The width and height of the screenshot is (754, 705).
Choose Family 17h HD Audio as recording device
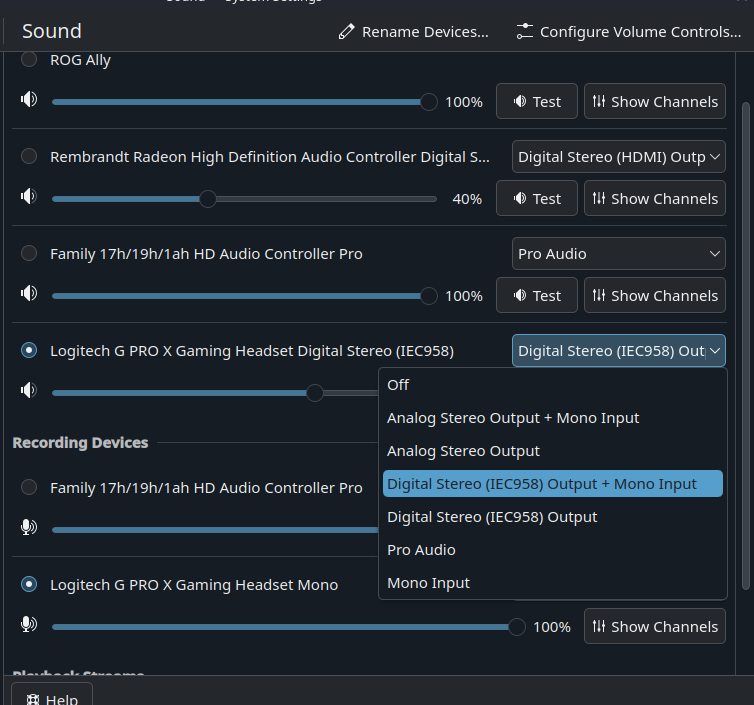point(29,487)
